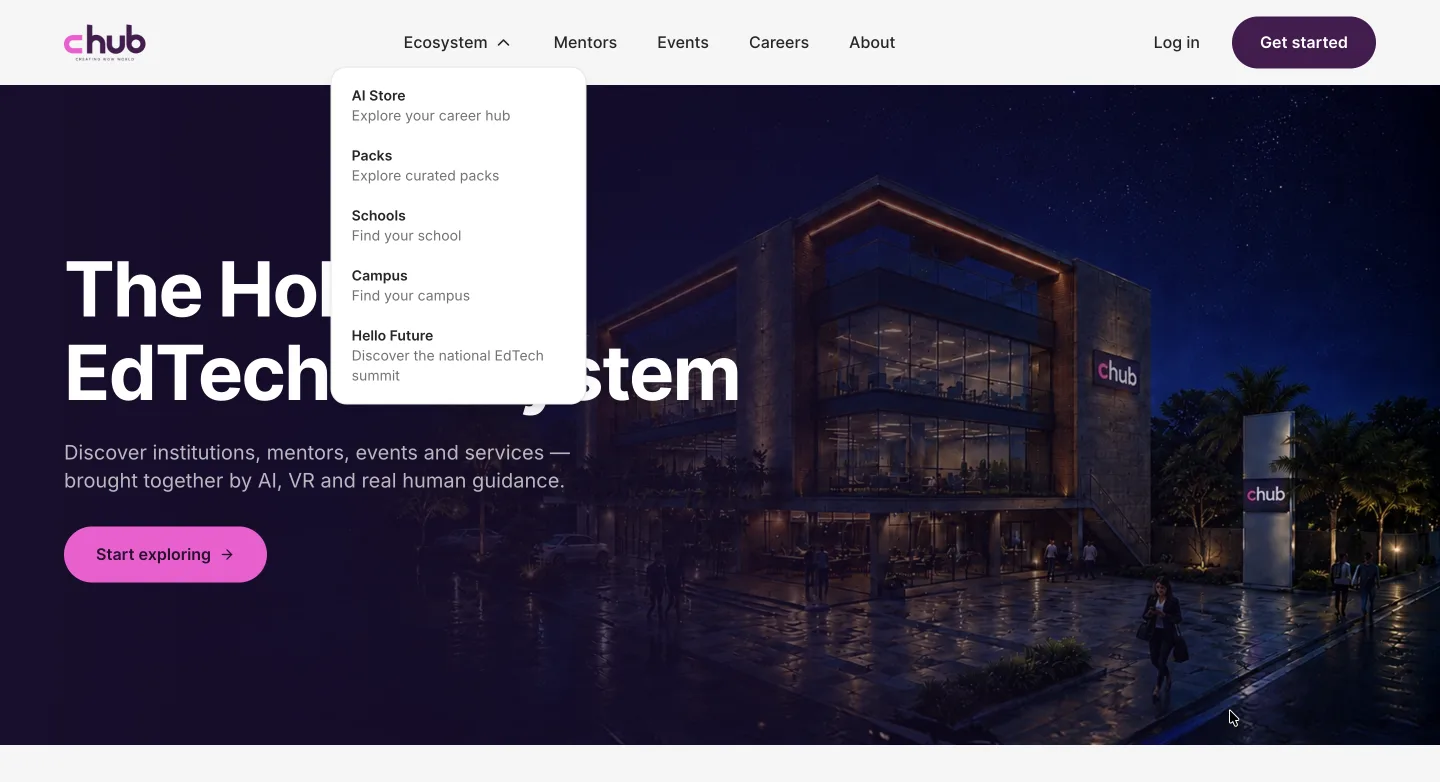Click the Get started button

point(1304,42)
